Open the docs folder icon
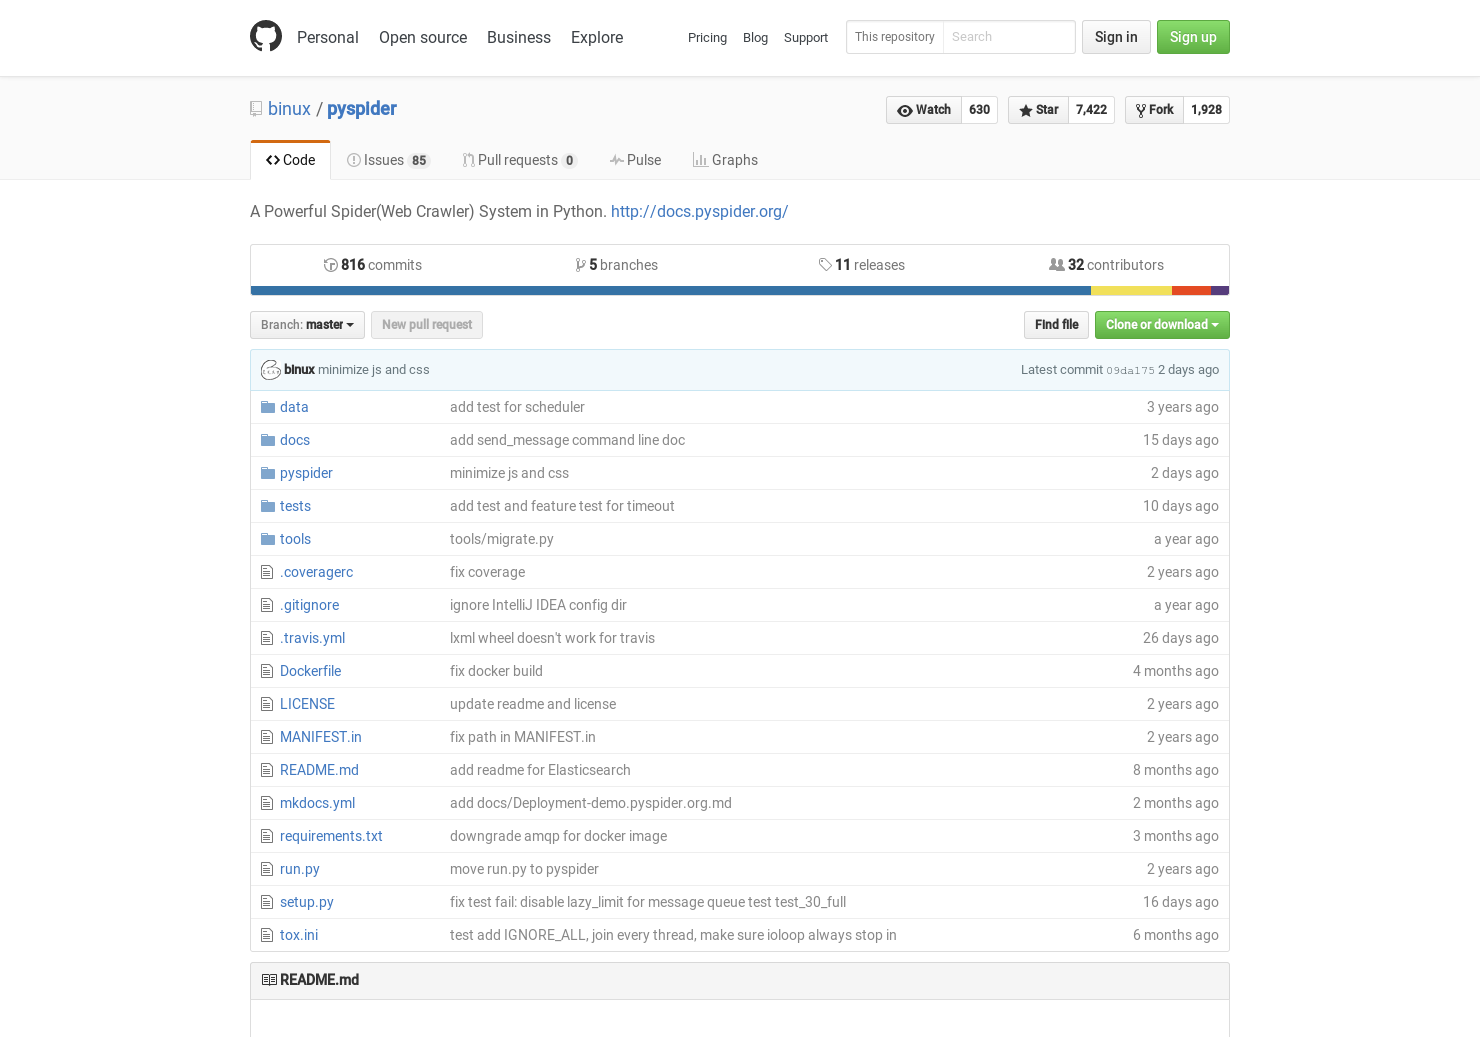Image resolution: width=1480 pixels, height=1037 pixels. (x=267, y=440)
